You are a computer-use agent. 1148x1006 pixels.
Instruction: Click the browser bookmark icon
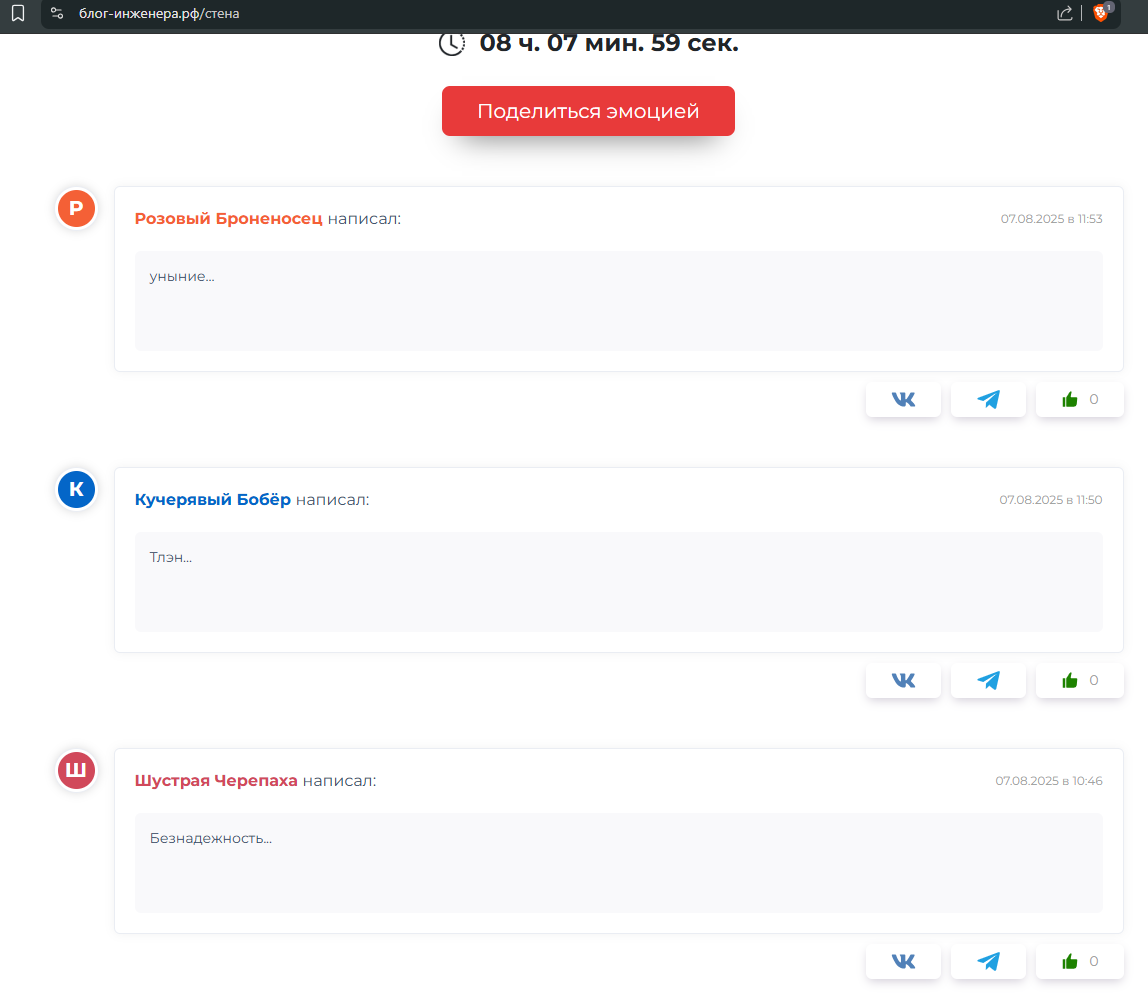coord(18,13)
